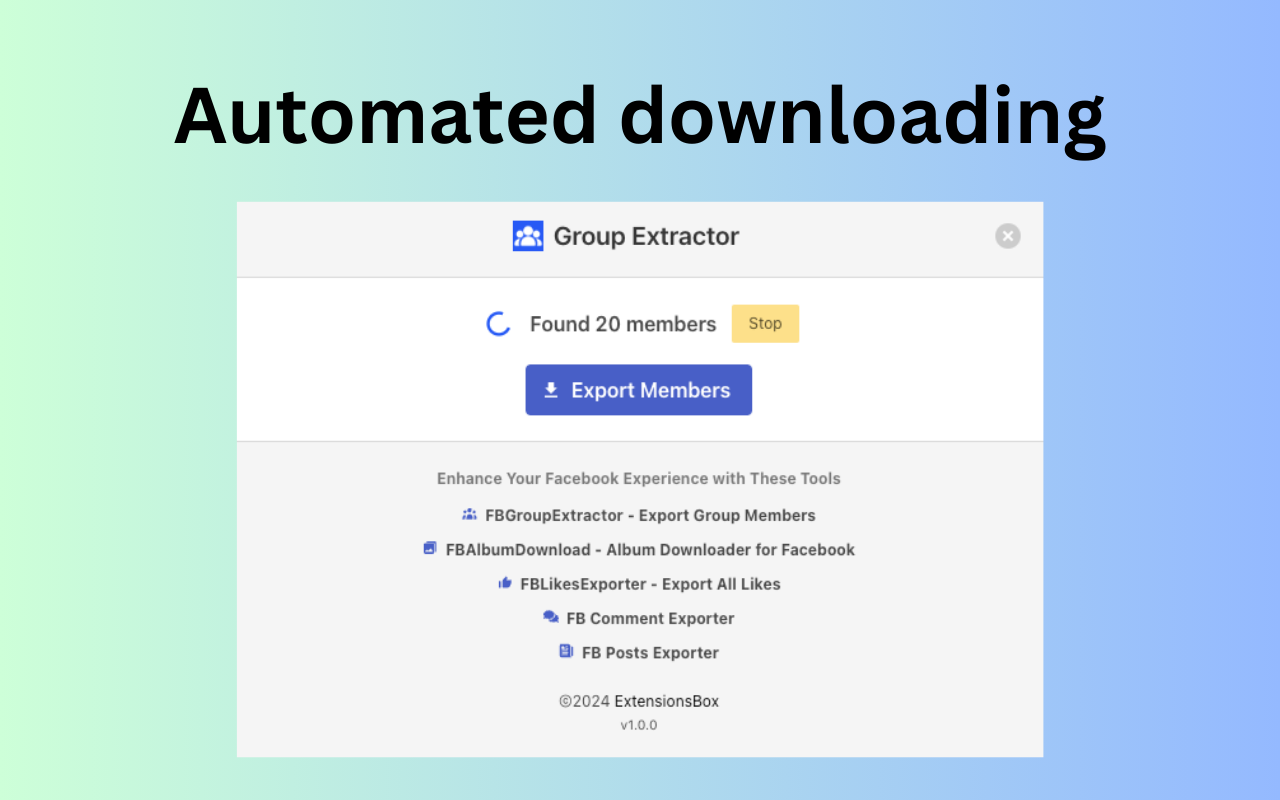Click the v1.0.0 version label
The width and height of the screenshot is (1280, 800).
pos(639,724)
